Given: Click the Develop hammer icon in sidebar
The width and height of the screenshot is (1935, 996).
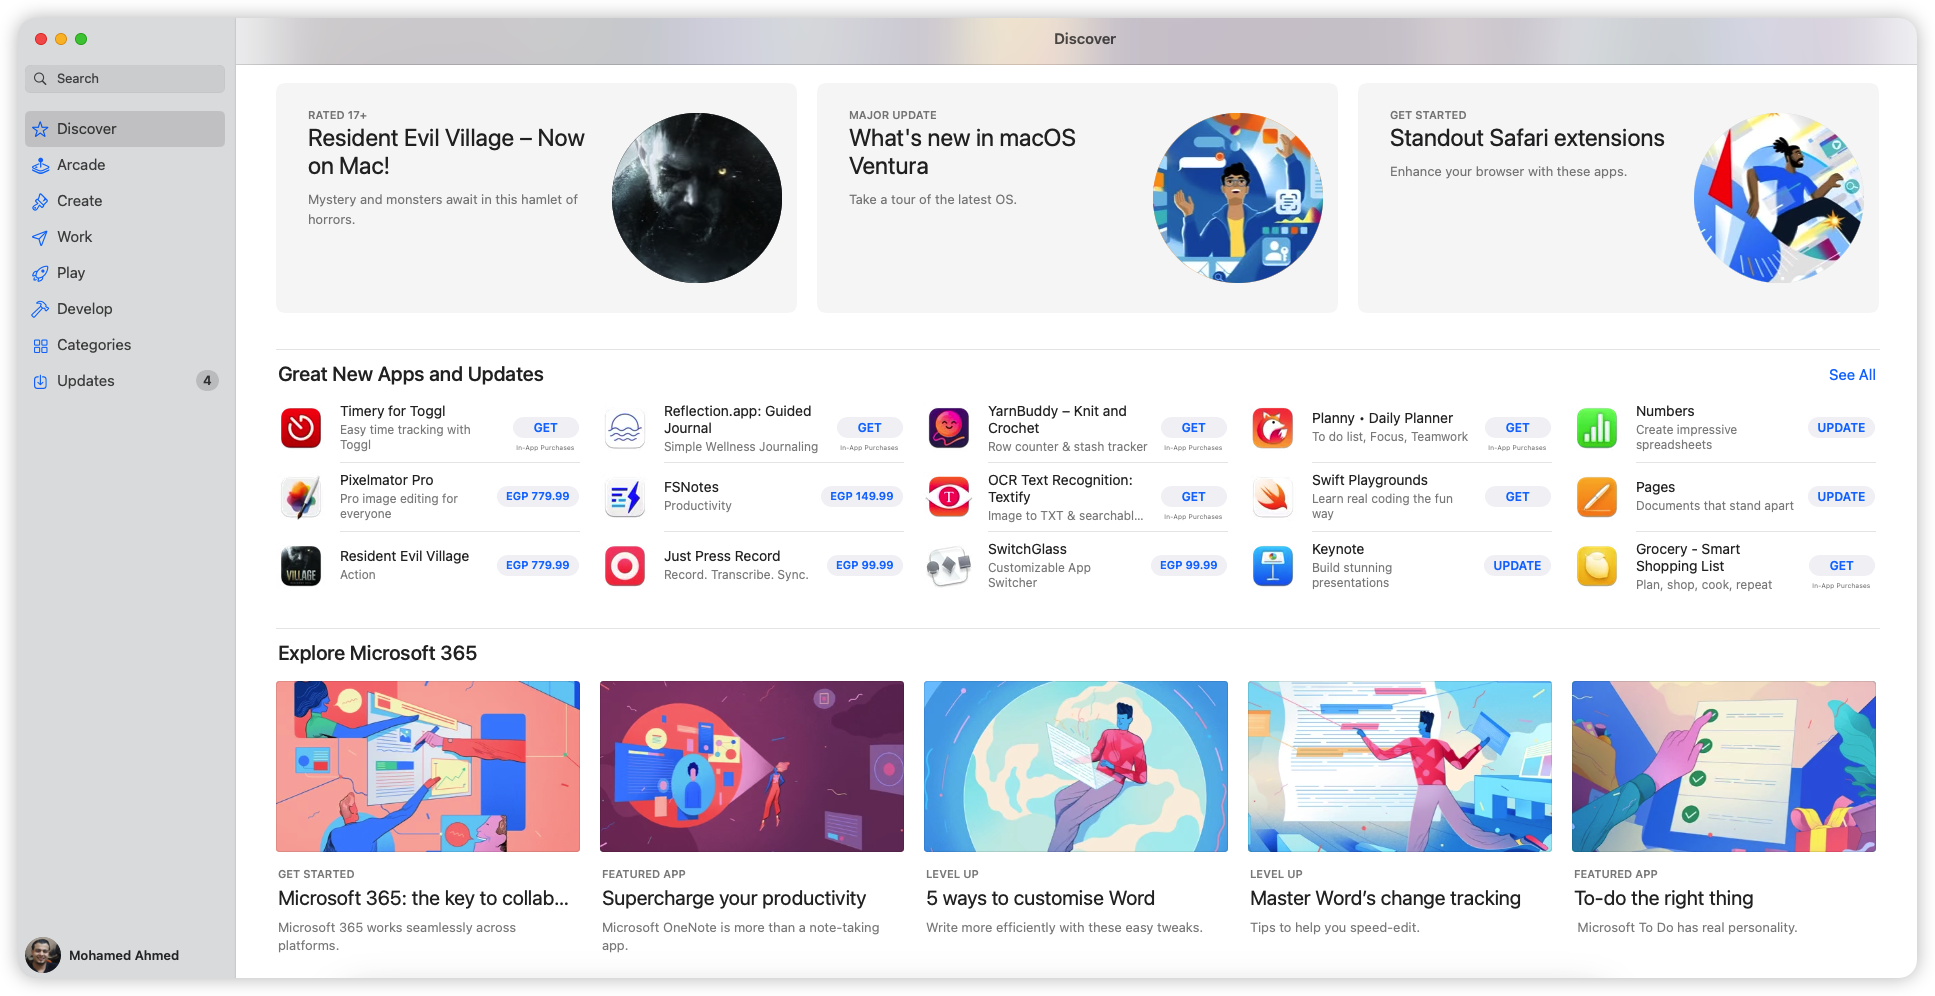Looking at the screenshot, I should (40, 309).
